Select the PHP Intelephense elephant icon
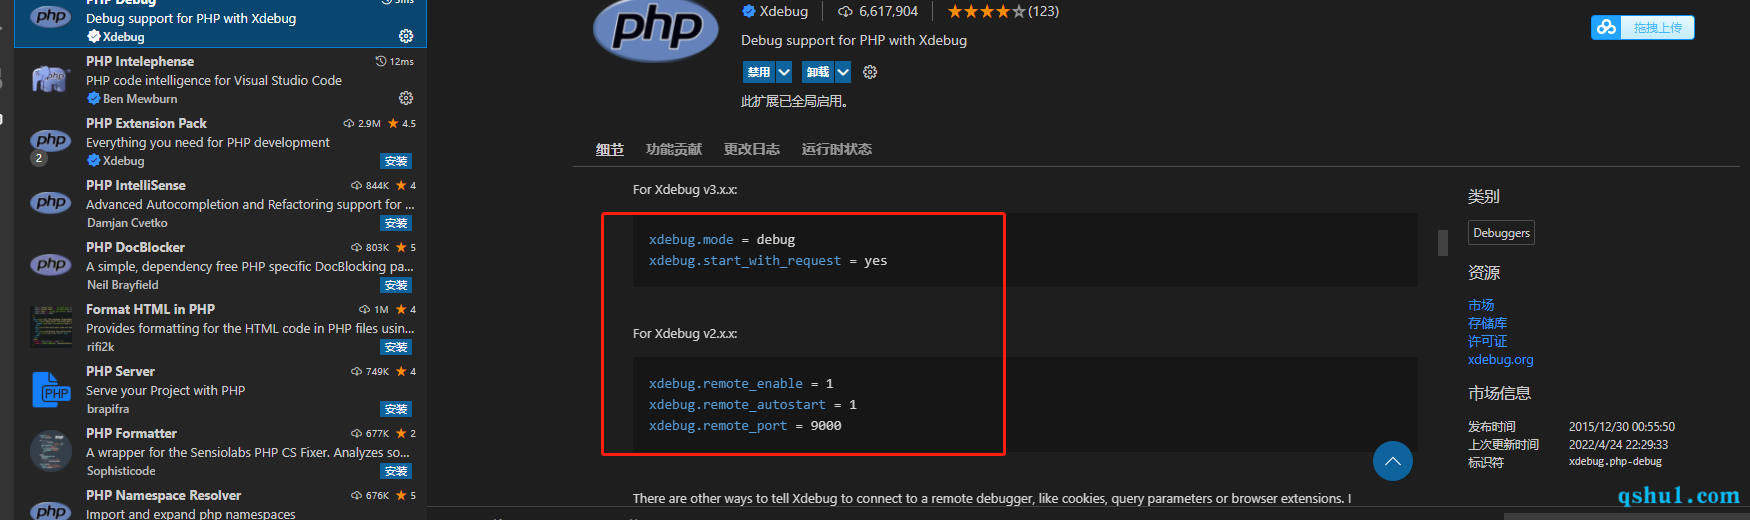This screenshot has width=1750, height=520. 51,79
